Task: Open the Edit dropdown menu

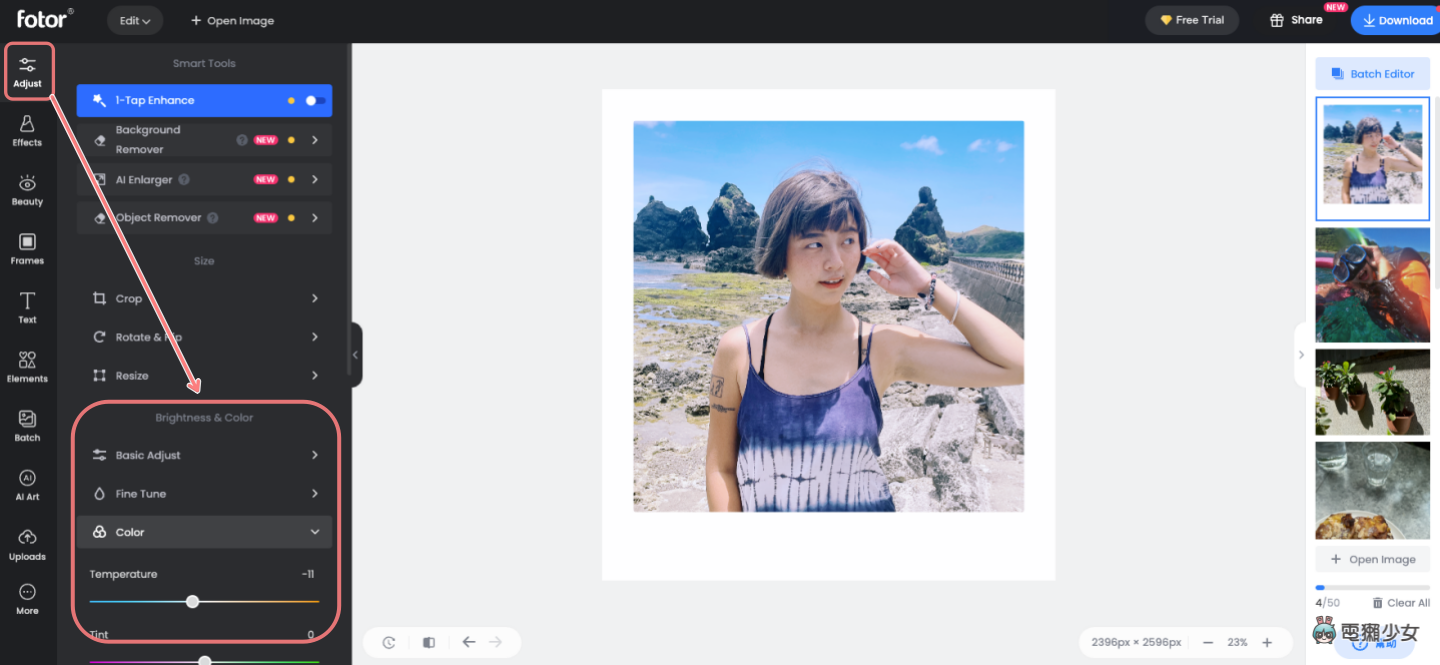Action: coord(135,20)
